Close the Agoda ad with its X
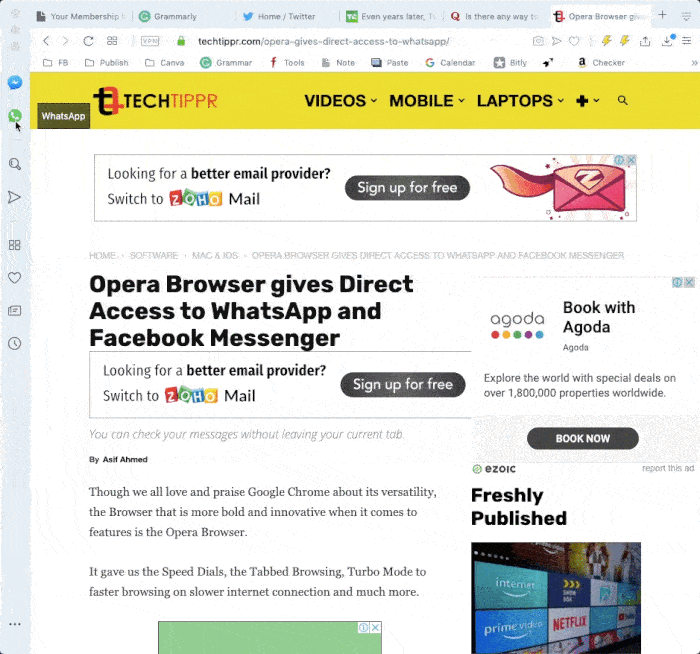Viewport: 700px width, 654px height. coord(689,282)
